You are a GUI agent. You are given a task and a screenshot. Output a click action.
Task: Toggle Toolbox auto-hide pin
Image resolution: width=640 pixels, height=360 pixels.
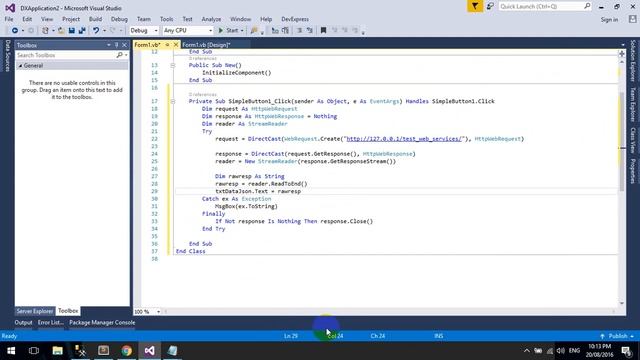point(116,45)
